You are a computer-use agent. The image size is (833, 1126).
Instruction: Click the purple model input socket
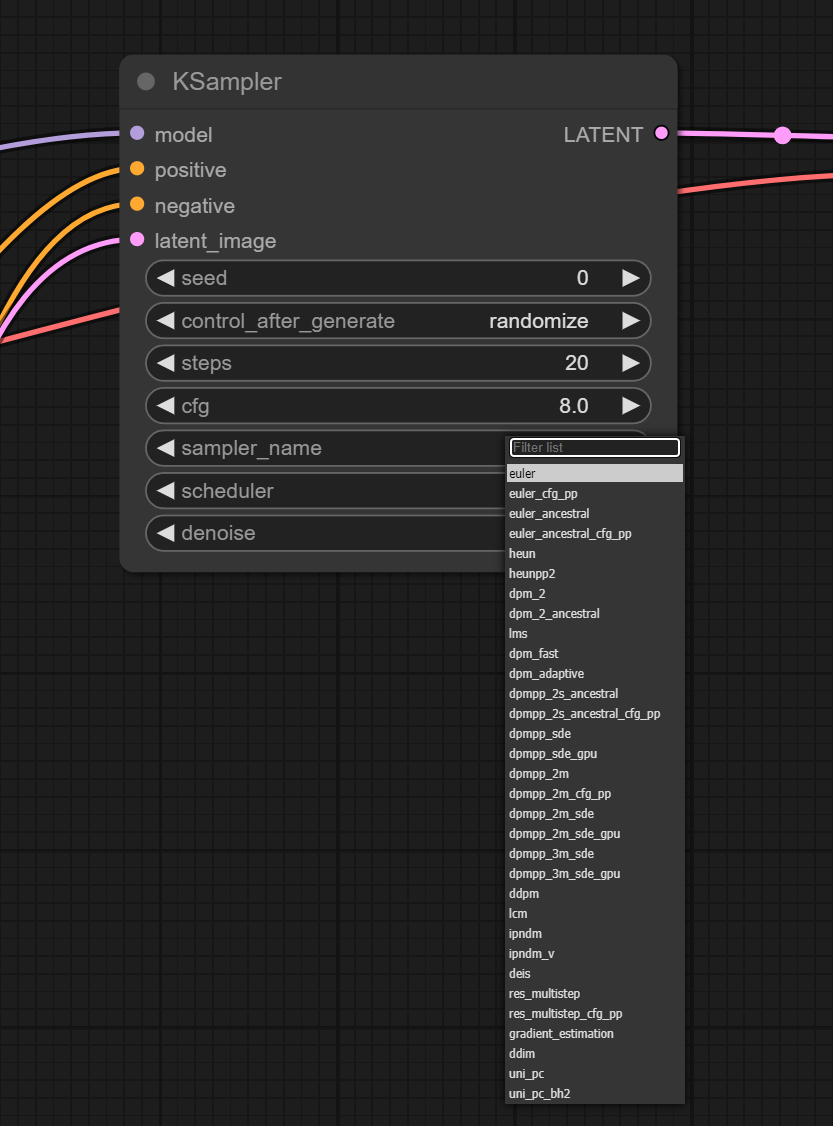(137, 134)
